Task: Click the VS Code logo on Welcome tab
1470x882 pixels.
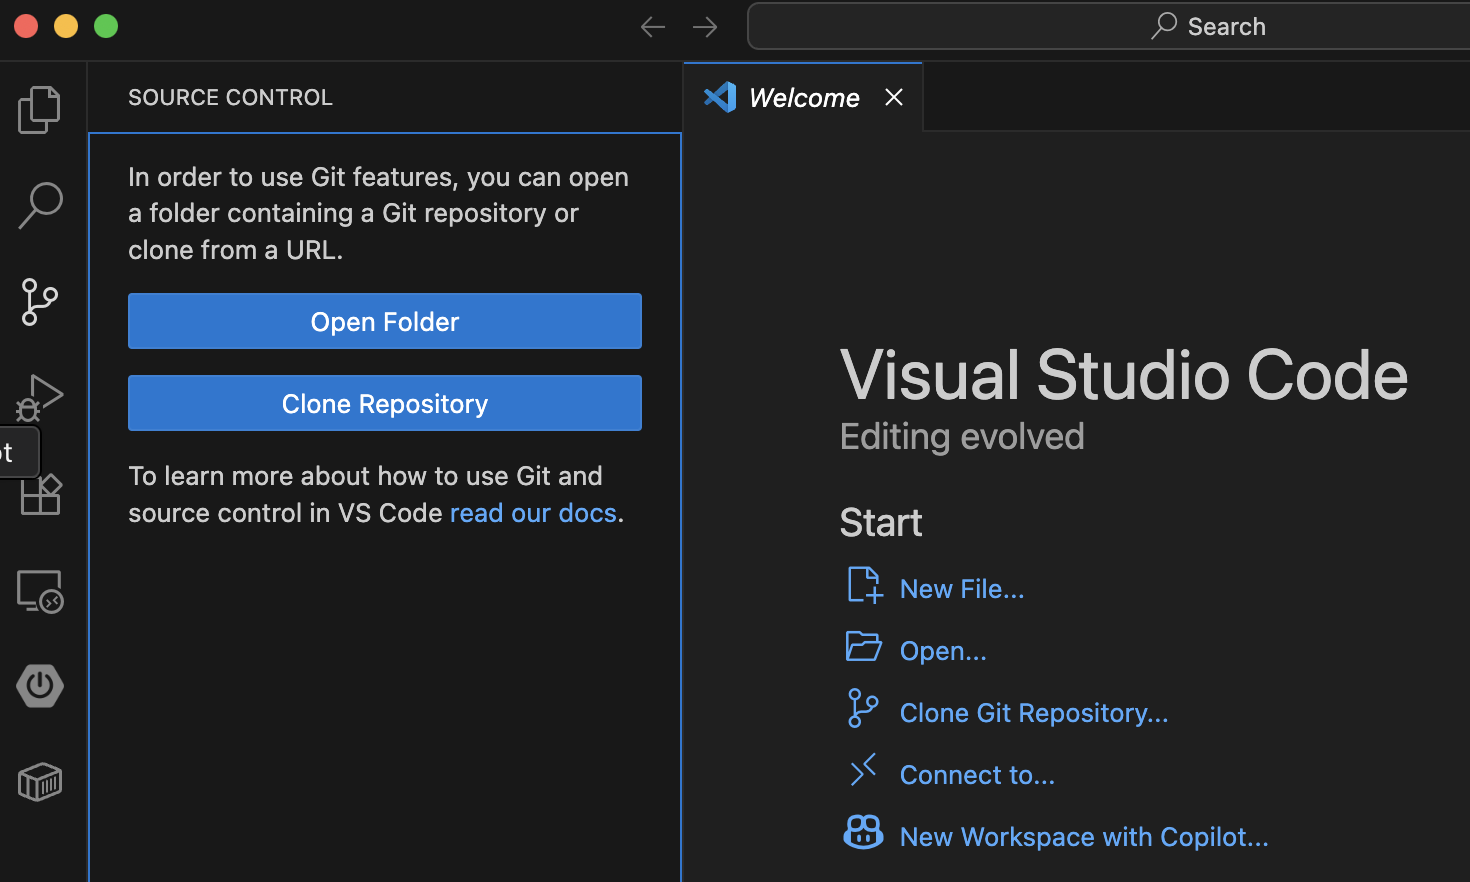Action: coord(720,97)
